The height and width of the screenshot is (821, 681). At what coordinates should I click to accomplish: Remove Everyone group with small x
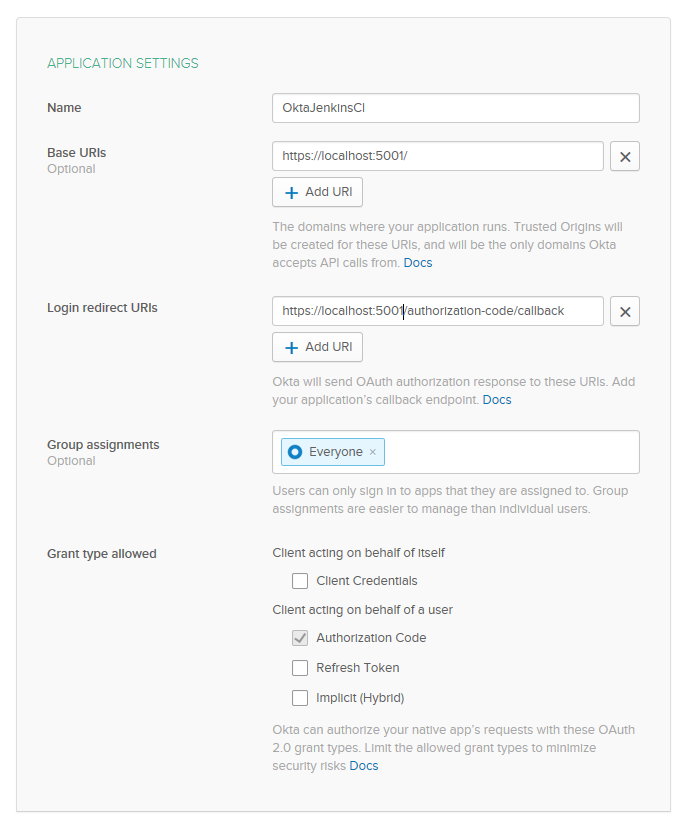point(373,452)
